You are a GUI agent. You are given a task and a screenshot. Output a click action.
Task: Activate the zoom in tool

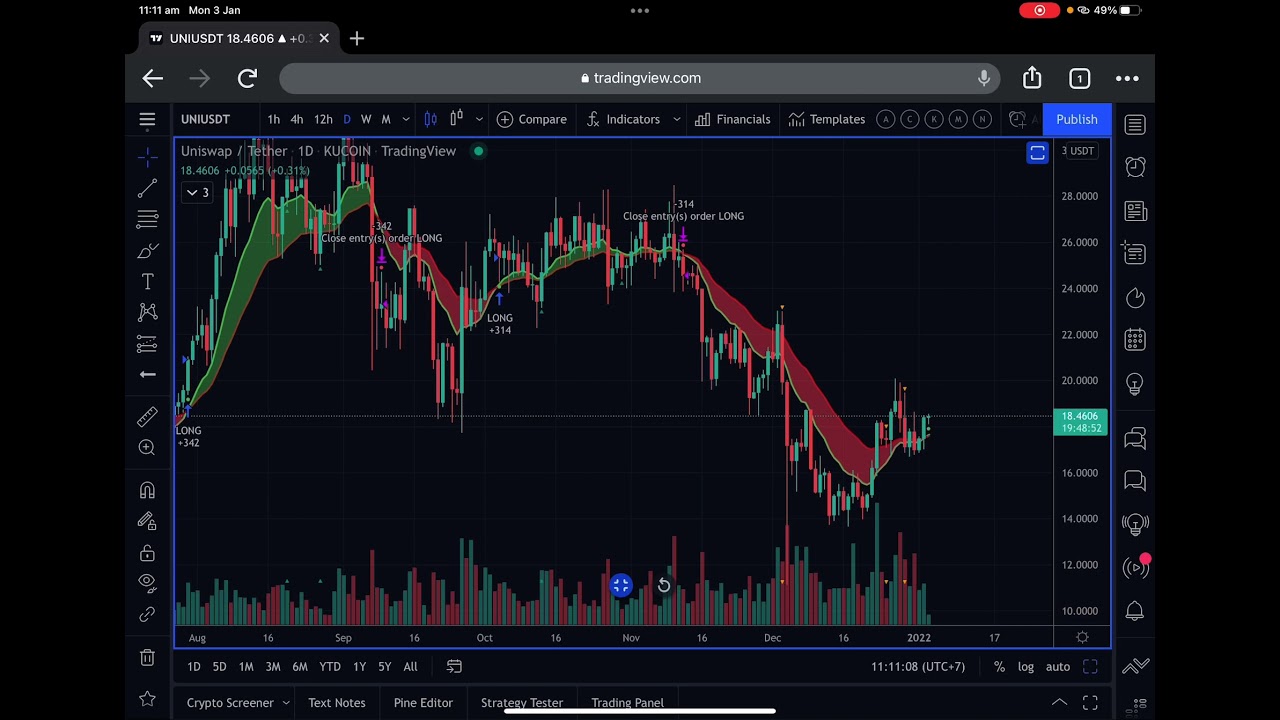[x=147, y=448]
